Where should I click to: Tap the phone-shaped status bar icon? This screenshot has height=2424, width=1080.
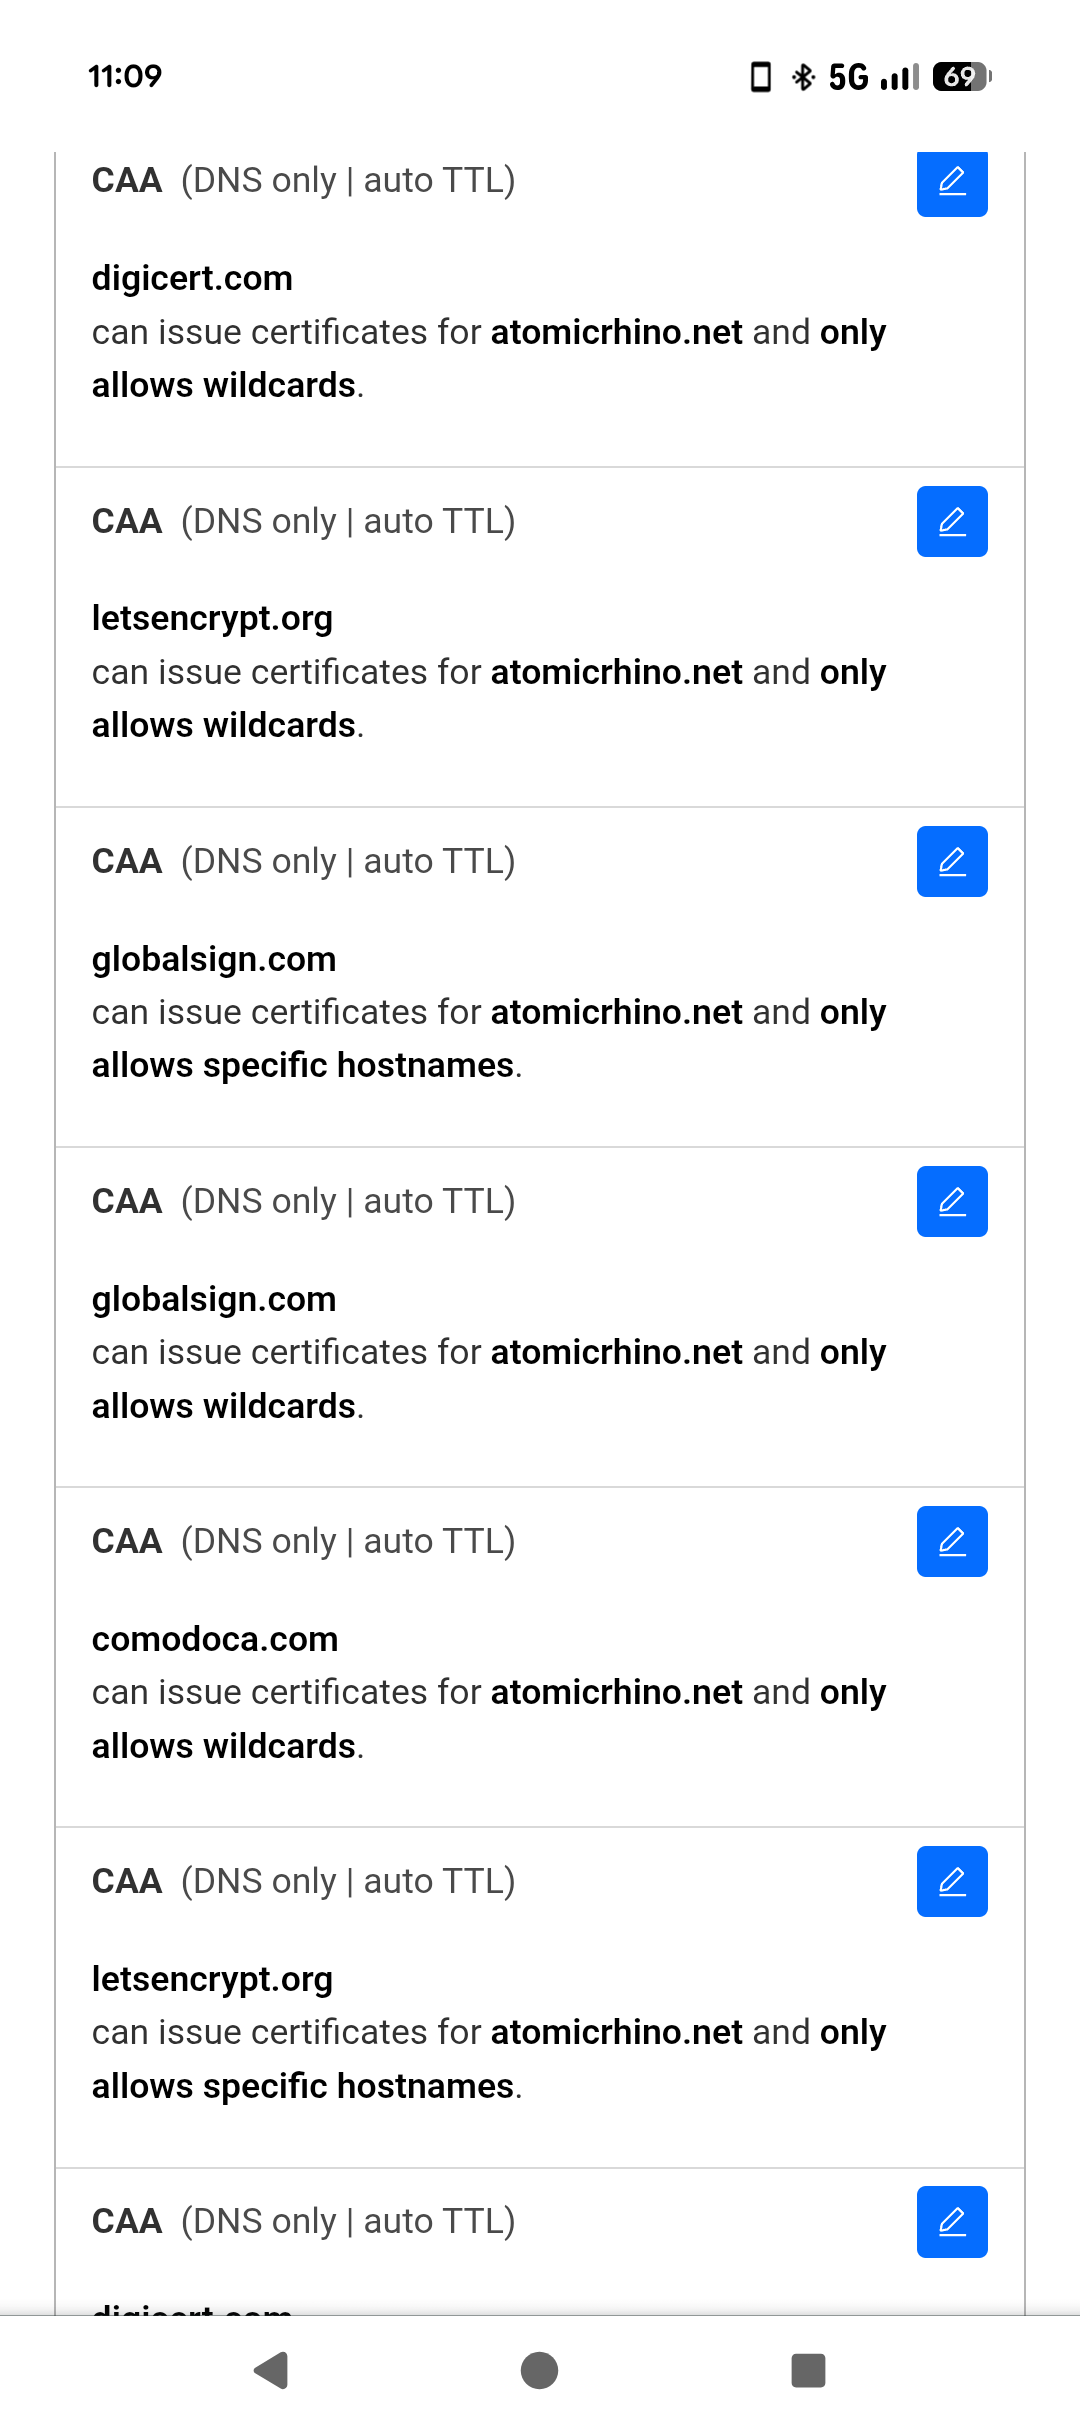(x=761, y=77)
